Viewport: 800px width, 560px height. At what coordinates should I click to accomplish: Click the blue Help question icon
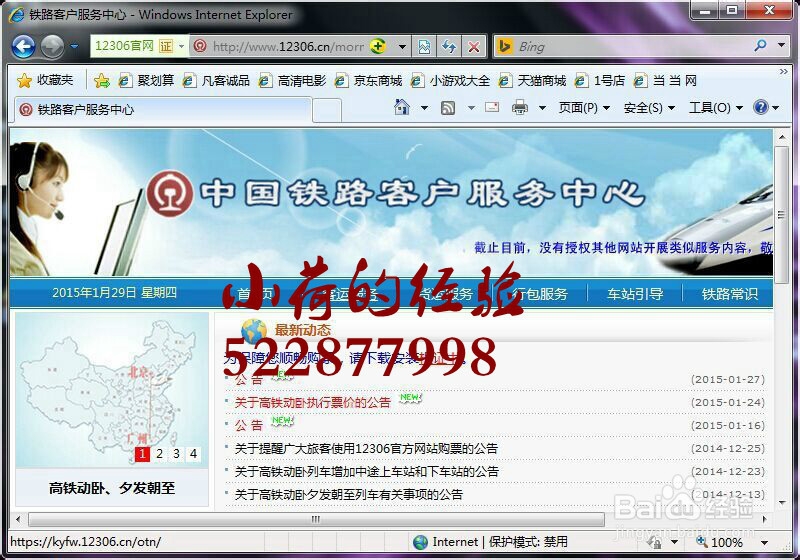coord(760,107)
